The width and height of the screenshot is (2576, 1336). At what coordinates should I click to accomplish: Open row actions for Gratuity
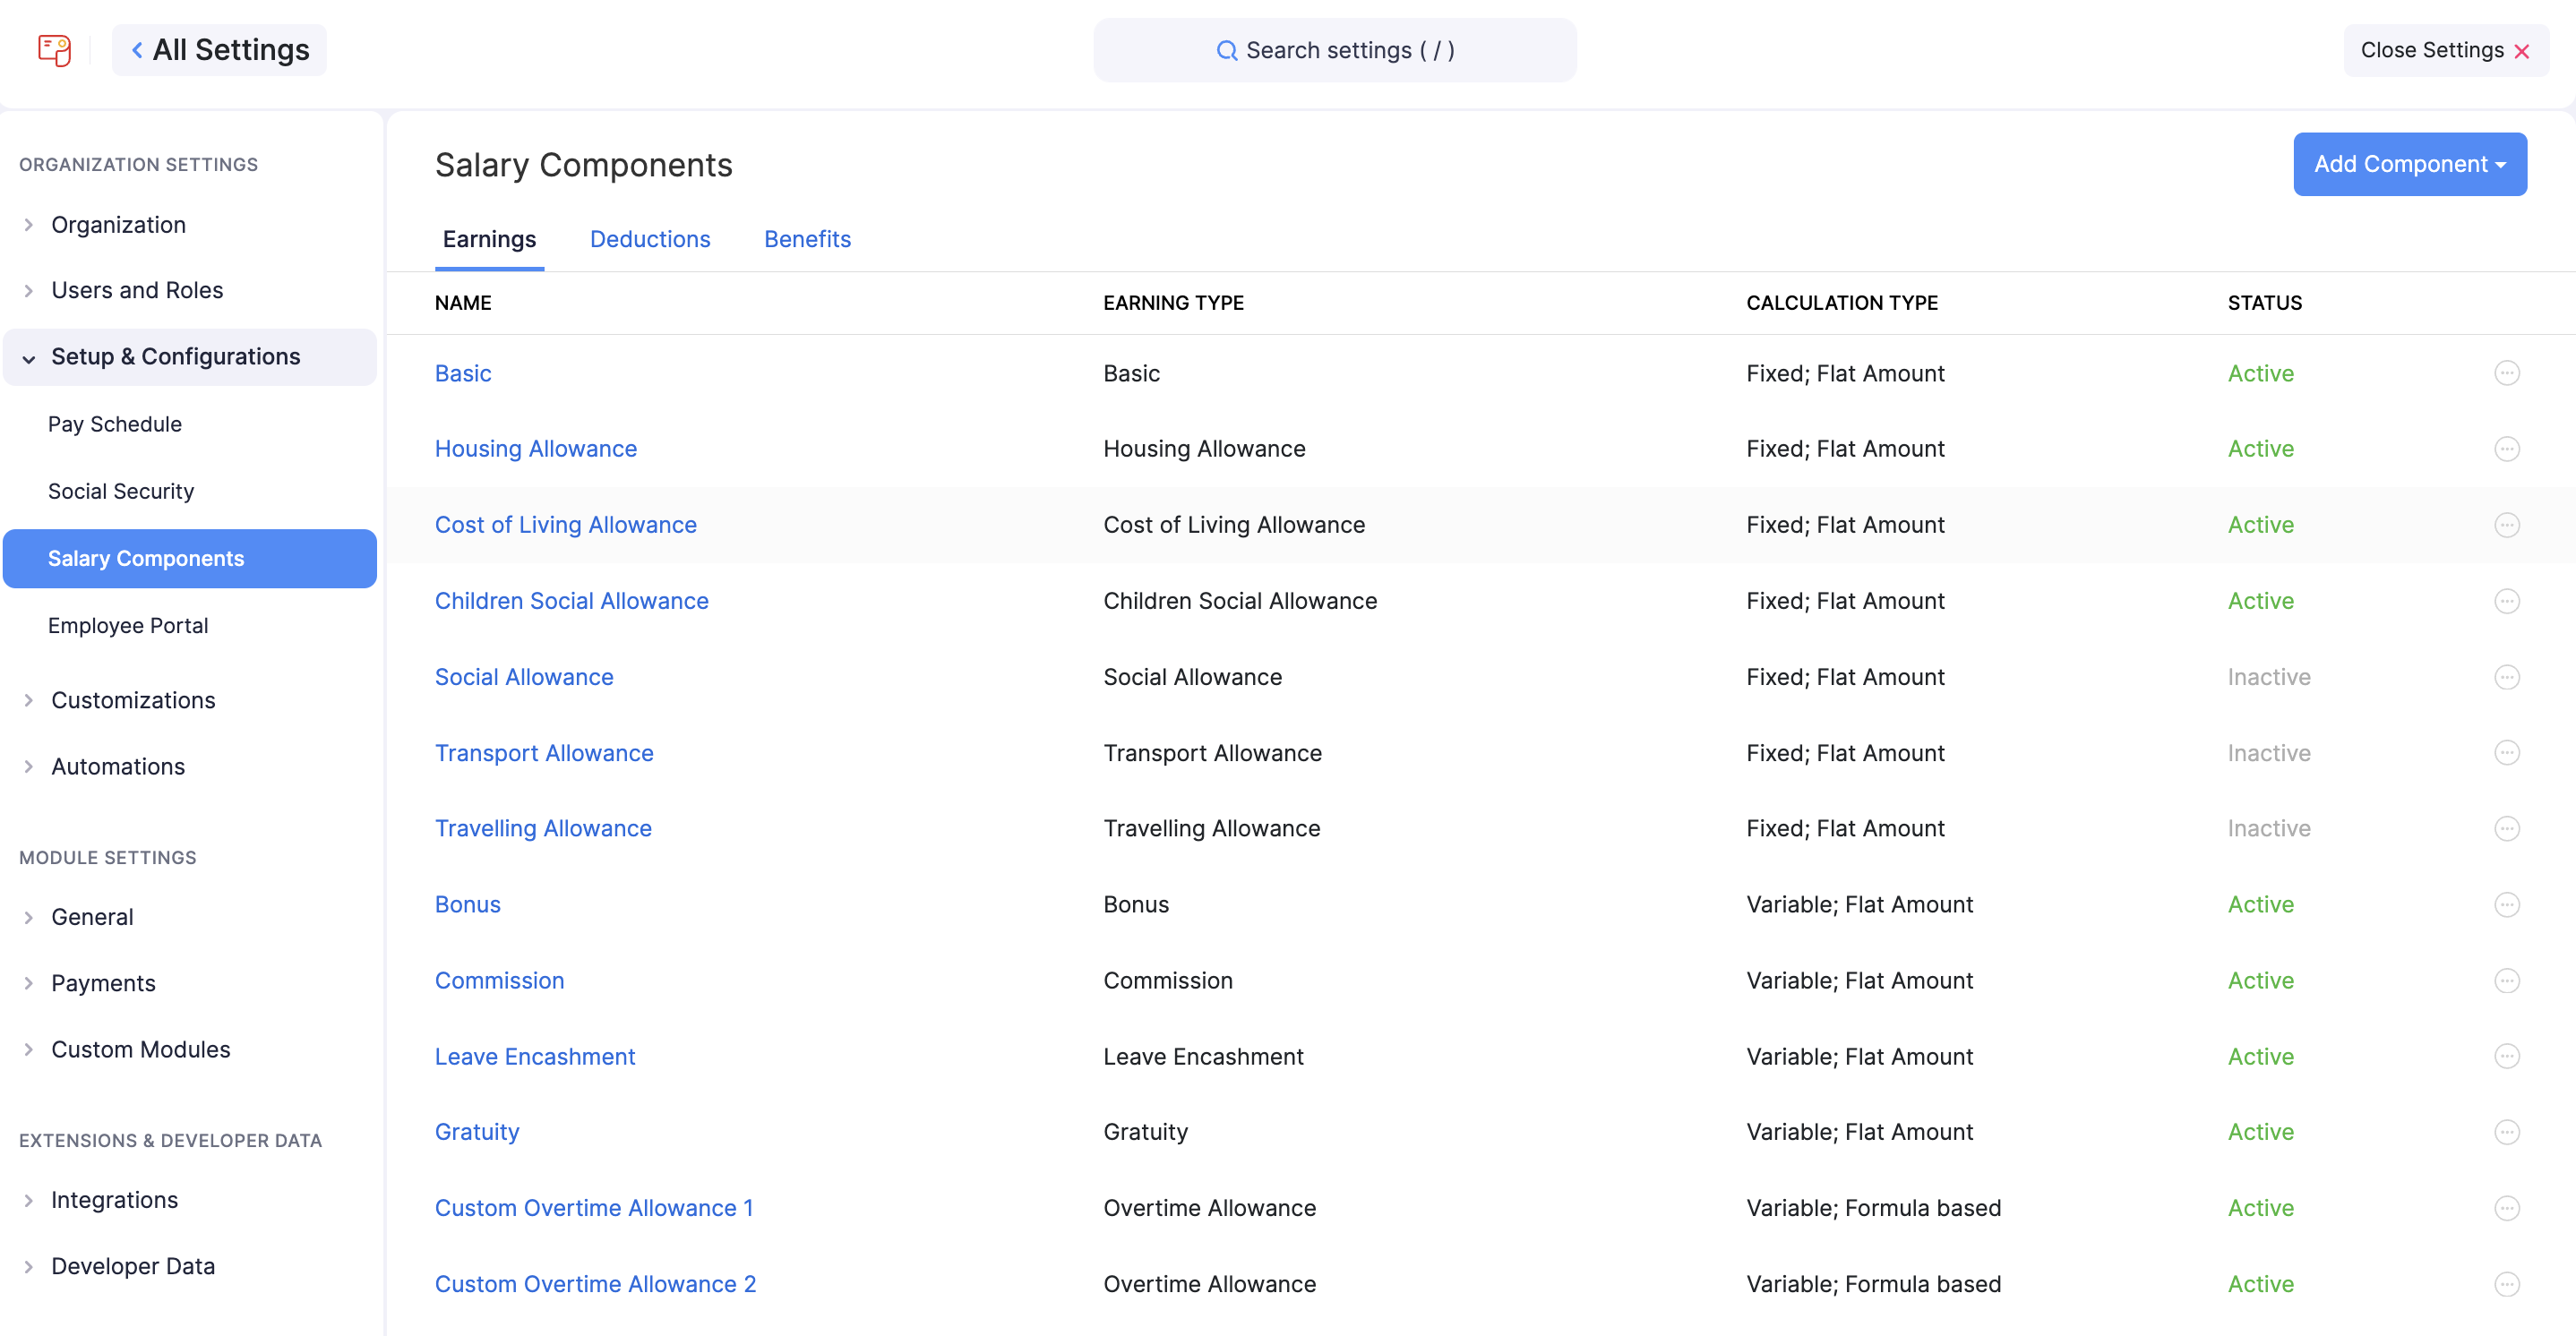(x=2508, y=1132)
